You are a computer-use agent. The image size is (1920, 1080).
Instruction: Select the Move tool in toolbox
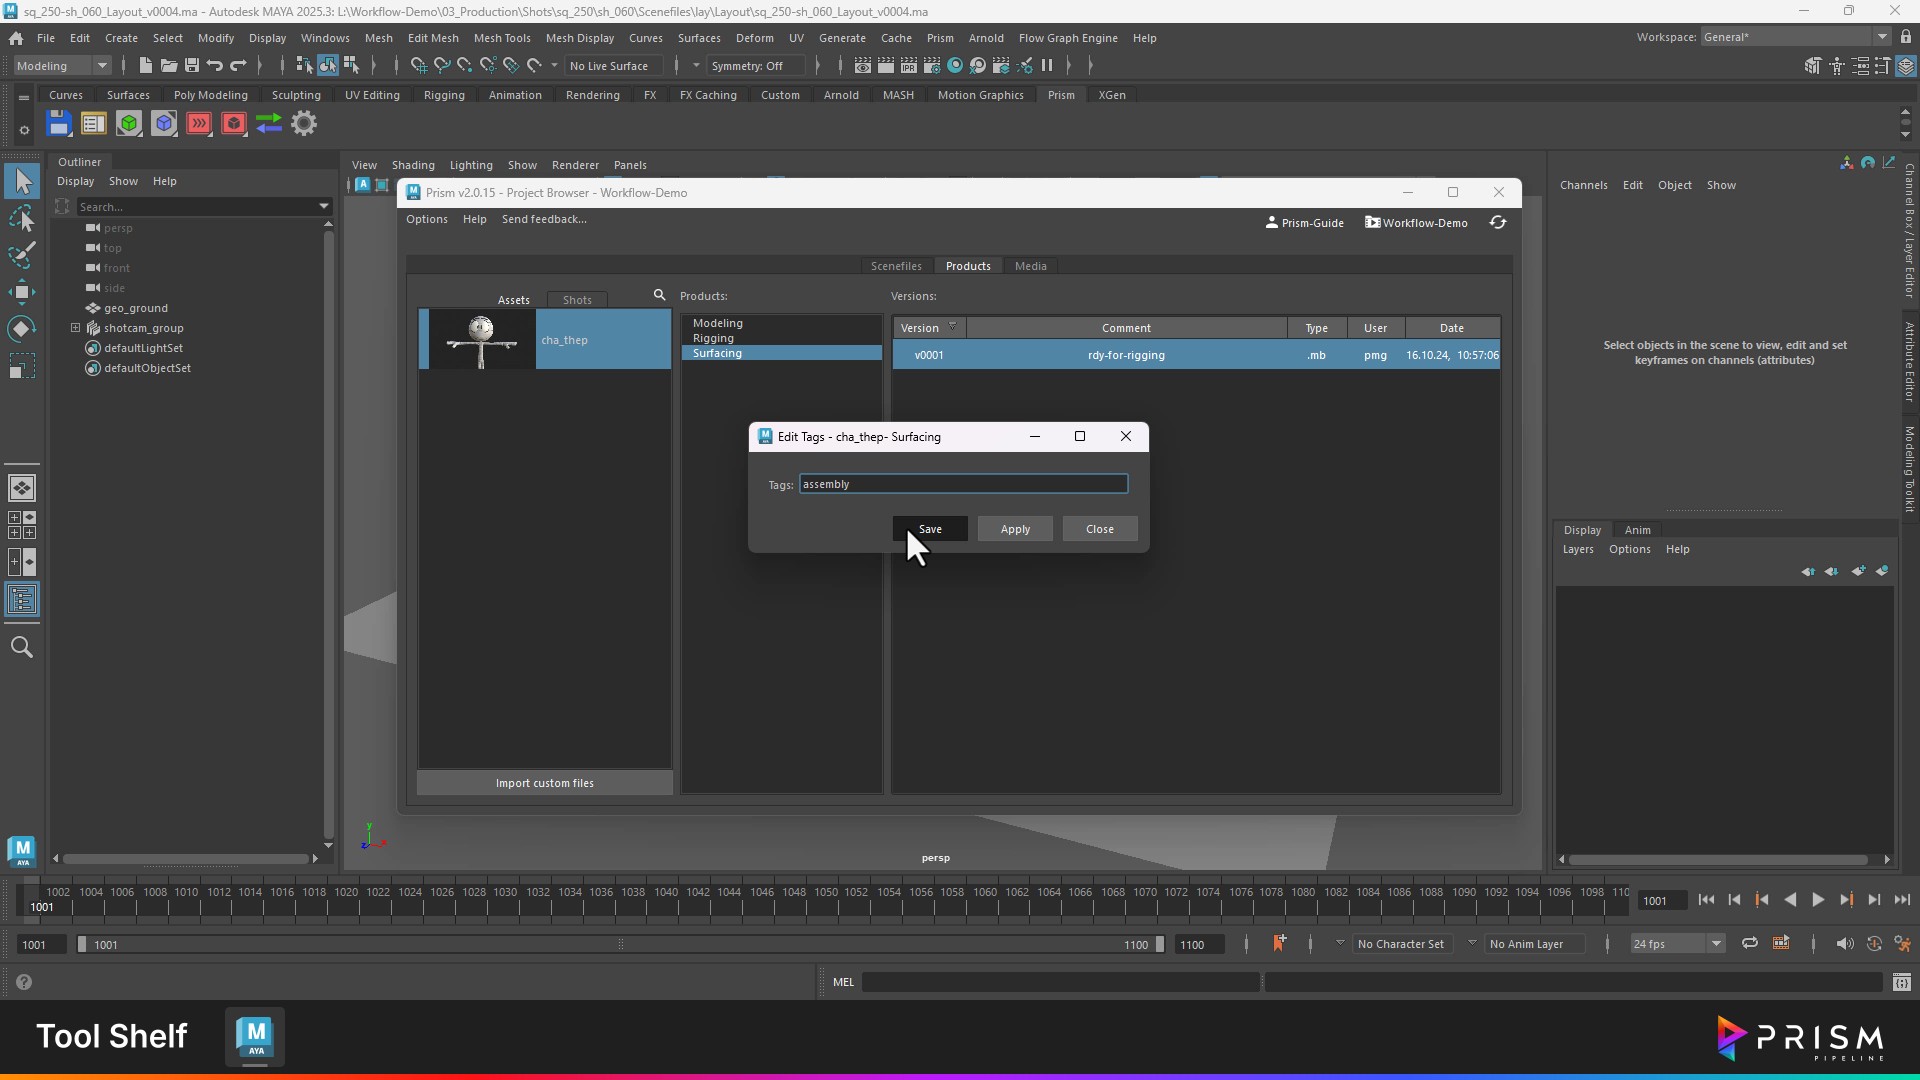(22, 292)
